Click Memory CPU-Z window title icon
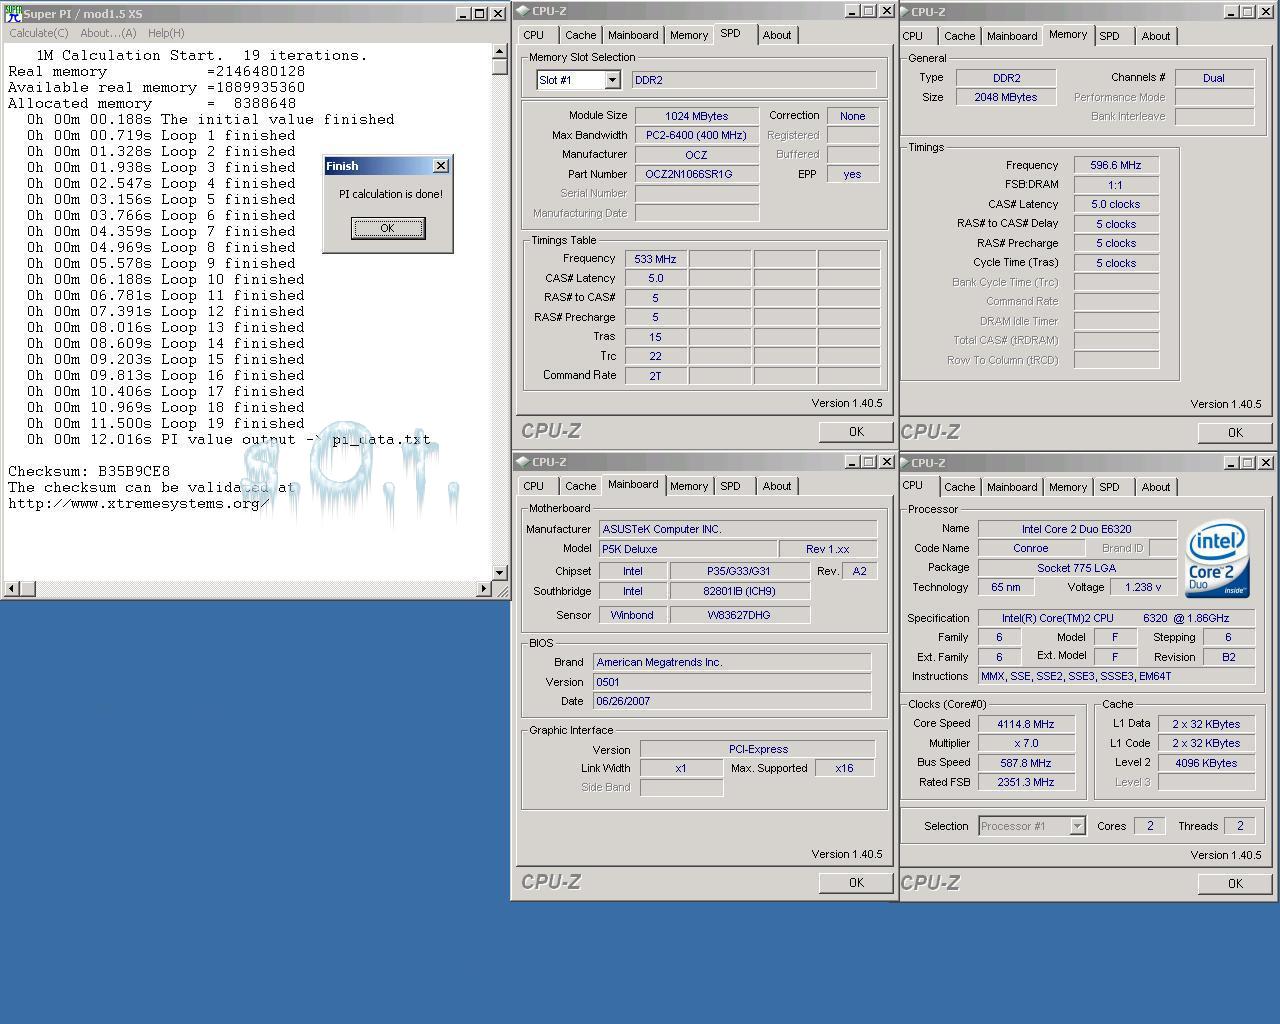Screen dimensions: 1280x1024 pyautogui.click(x=904, y=12)
